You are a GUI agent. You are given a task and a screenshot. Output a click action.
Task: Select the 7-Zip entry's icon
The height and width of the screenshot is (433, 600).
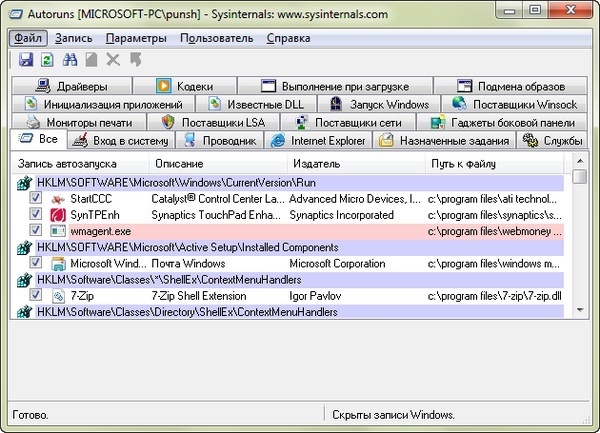57,296
